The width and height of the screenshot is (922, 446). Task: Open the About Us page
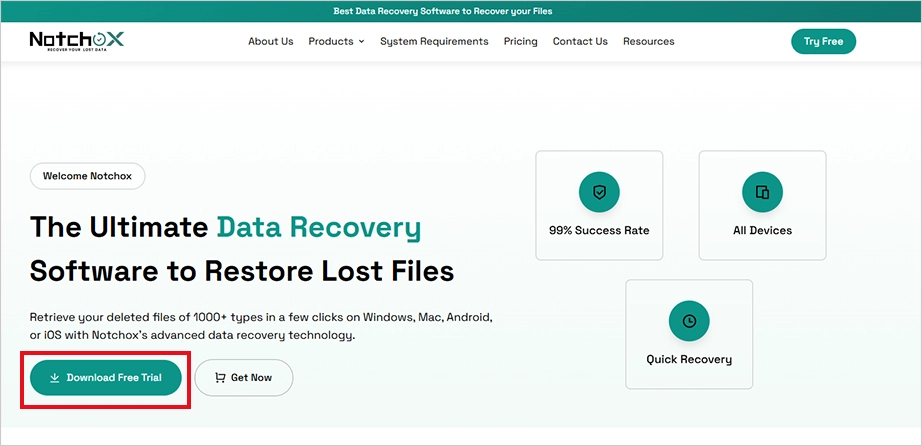pos(270,41)
